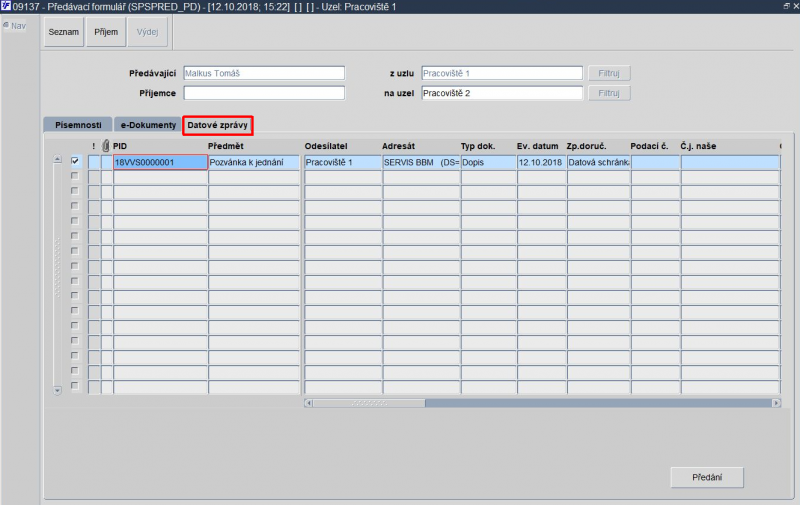Select PID cell 18VVS0000001
The image size is (800, 505).
click(160, 162)
